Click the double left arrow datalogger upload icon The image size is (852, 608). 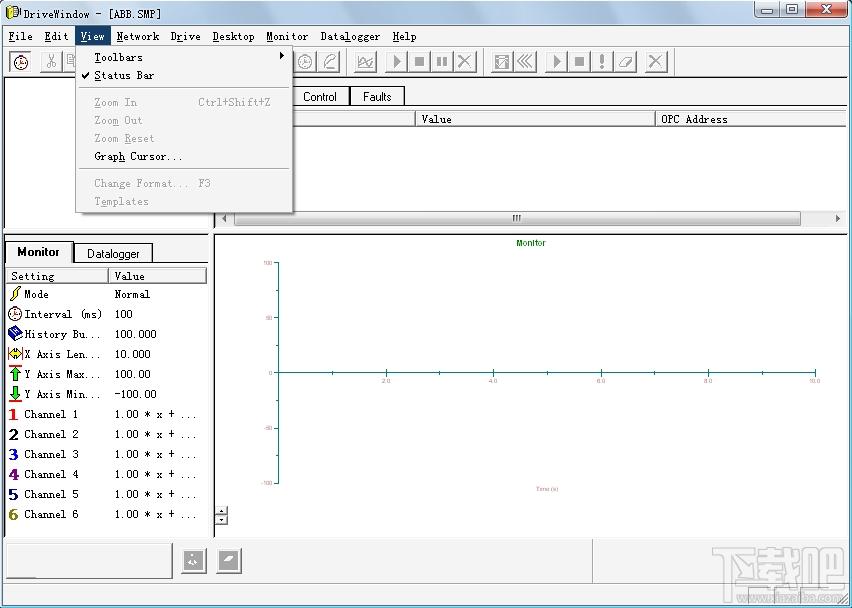(x=525, y=62)
